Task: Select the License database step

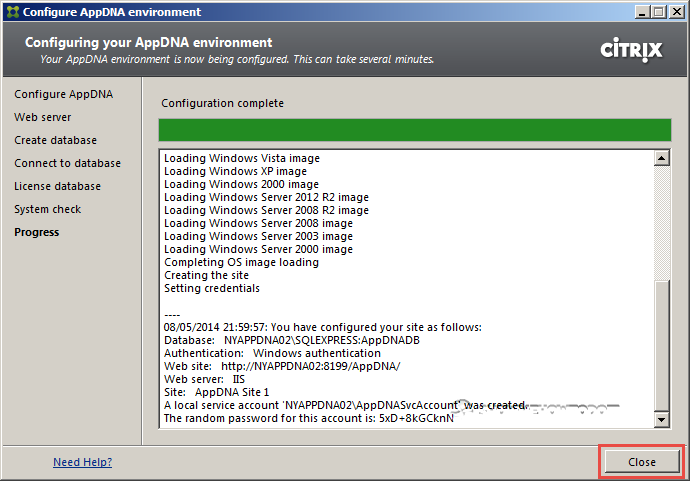Action: (57, 186)
